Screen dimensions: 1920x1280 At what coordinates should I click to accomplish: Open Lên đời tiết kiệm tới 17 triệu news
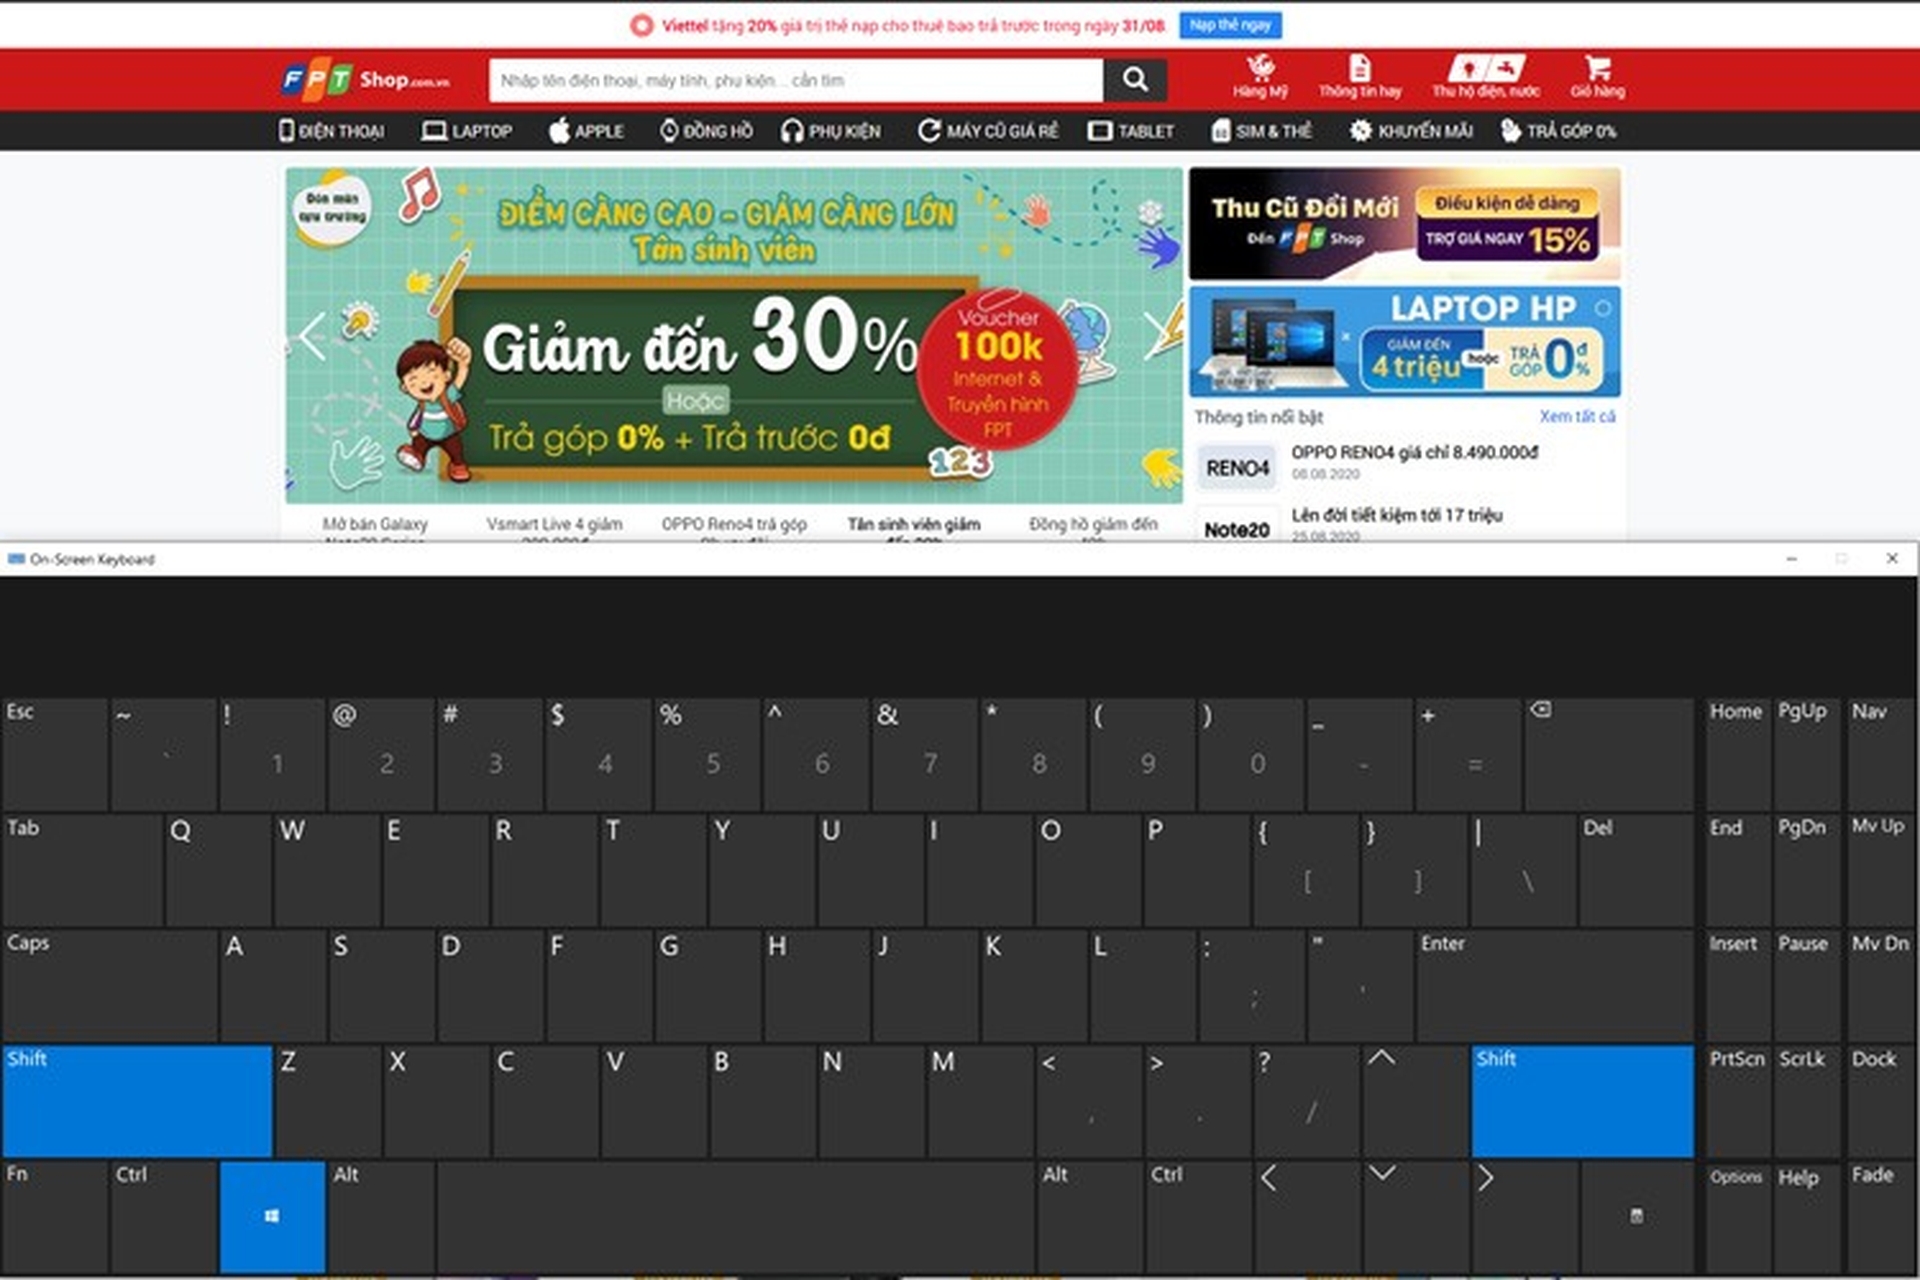[x=1396, y=515]
